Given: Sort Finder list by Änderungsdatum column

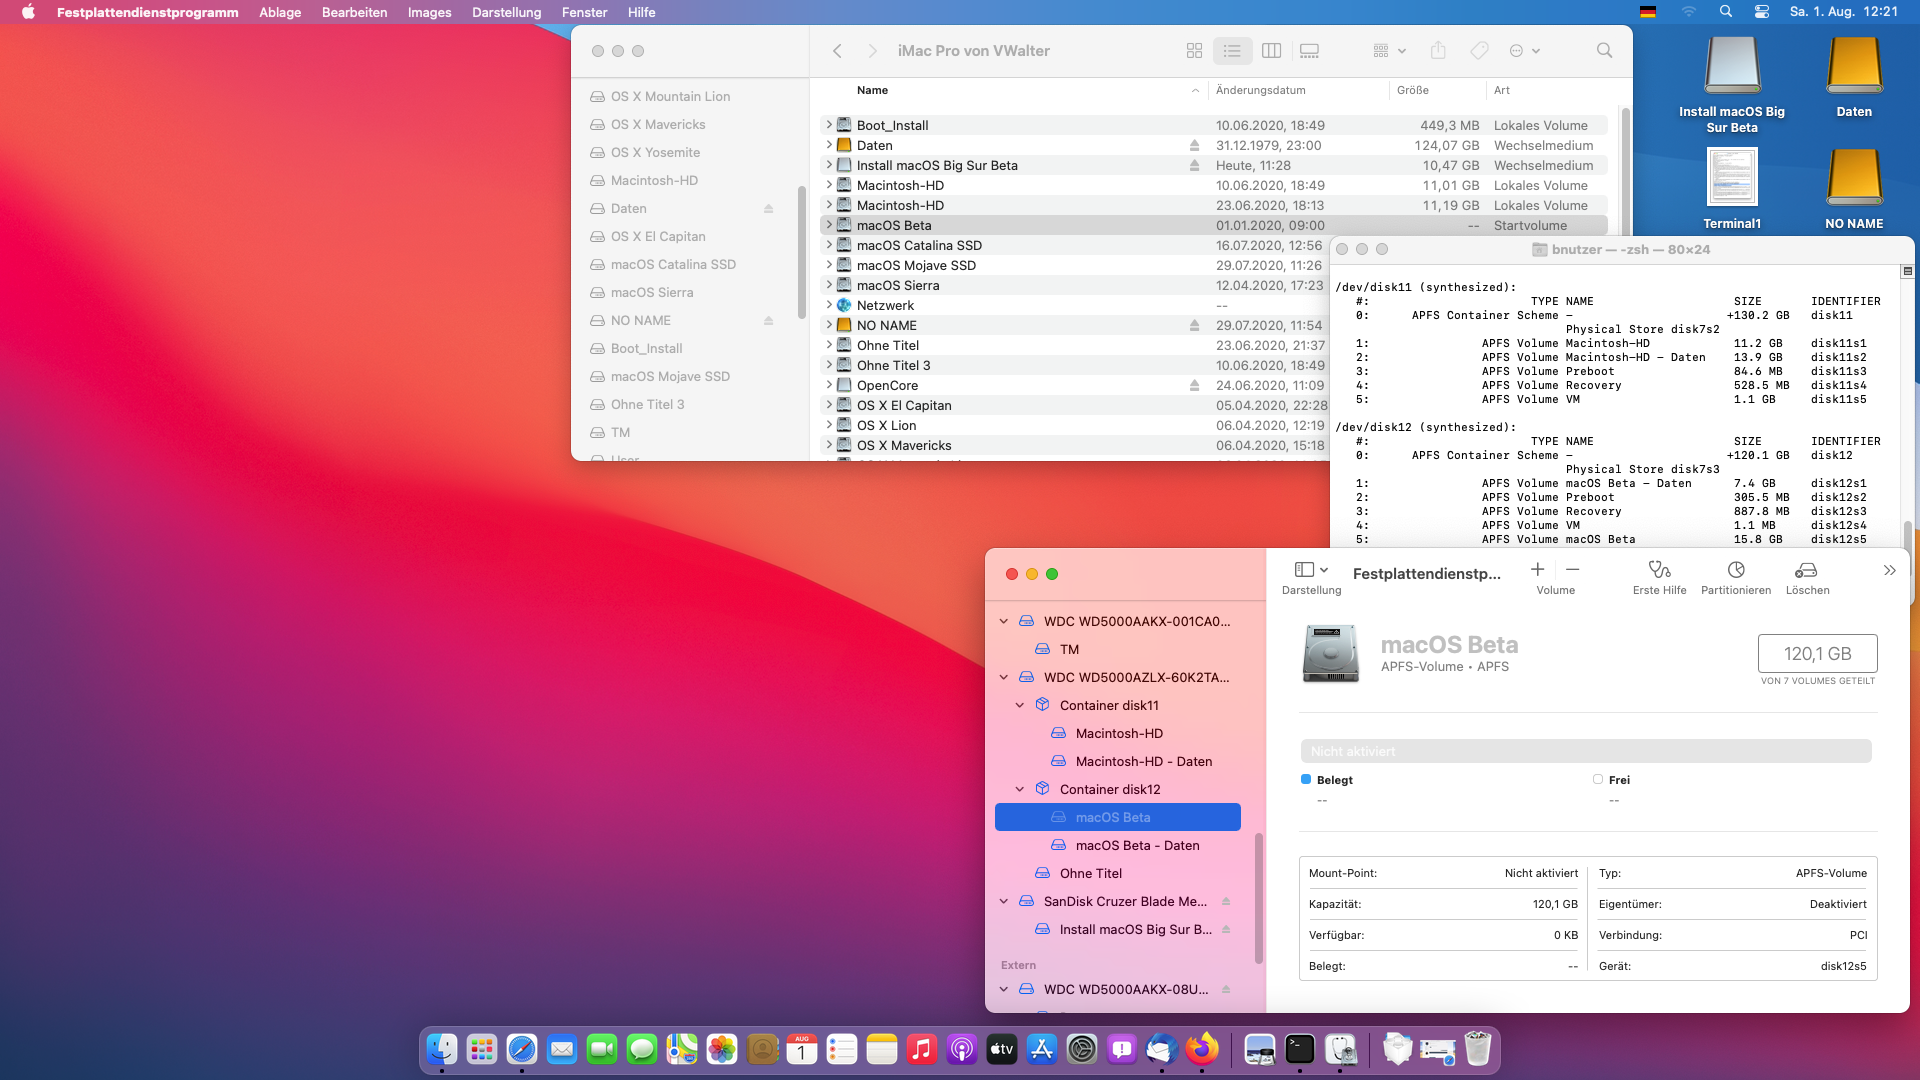Looking at the screenshot, I should click(1261, 90).
